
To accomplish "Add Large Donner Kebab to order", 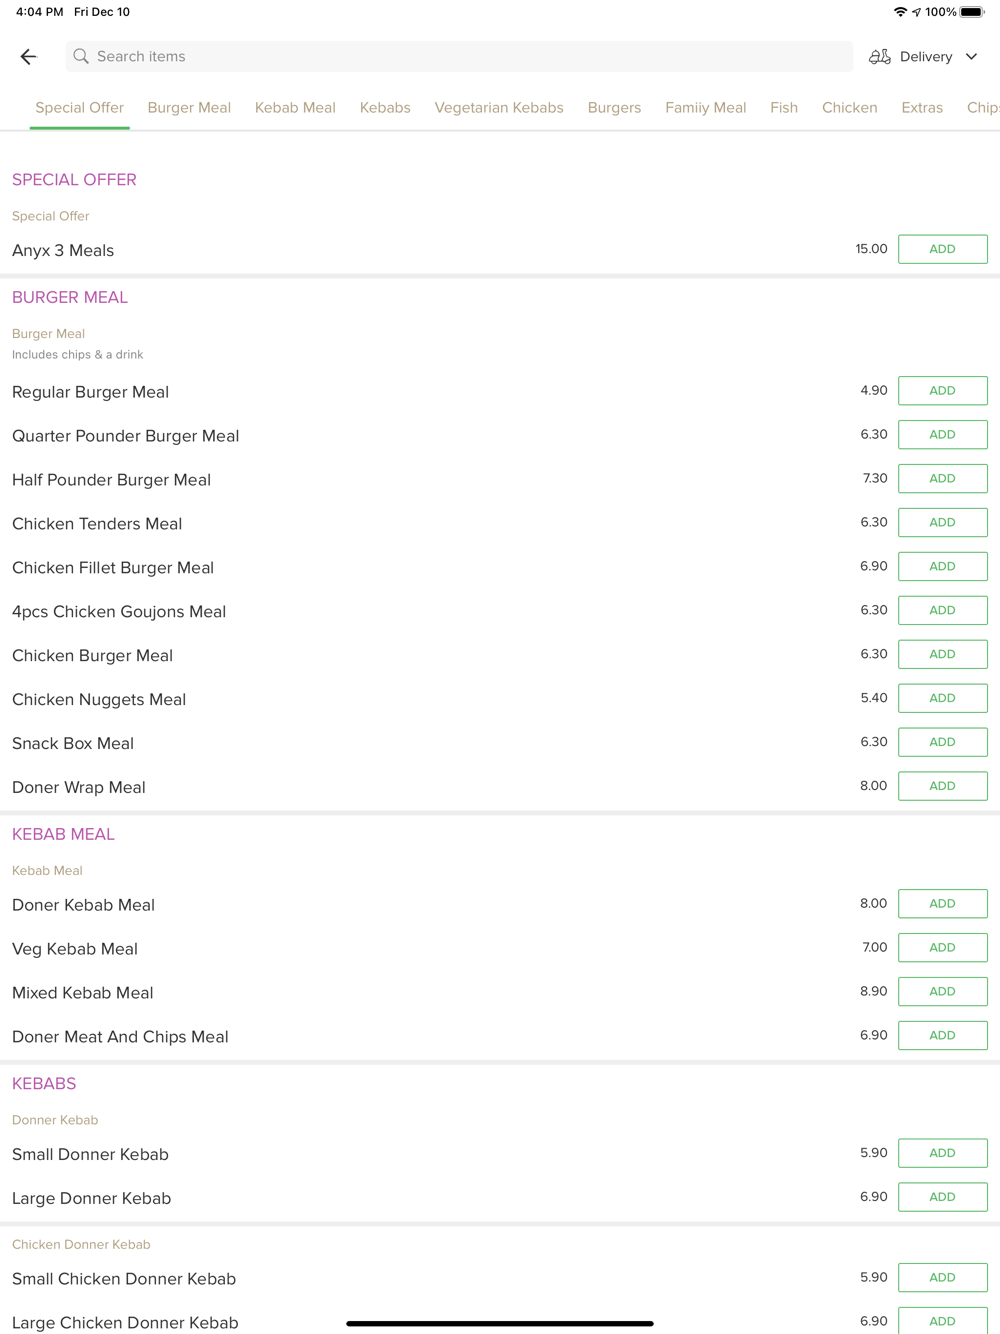I will [x=943, y=1197].
